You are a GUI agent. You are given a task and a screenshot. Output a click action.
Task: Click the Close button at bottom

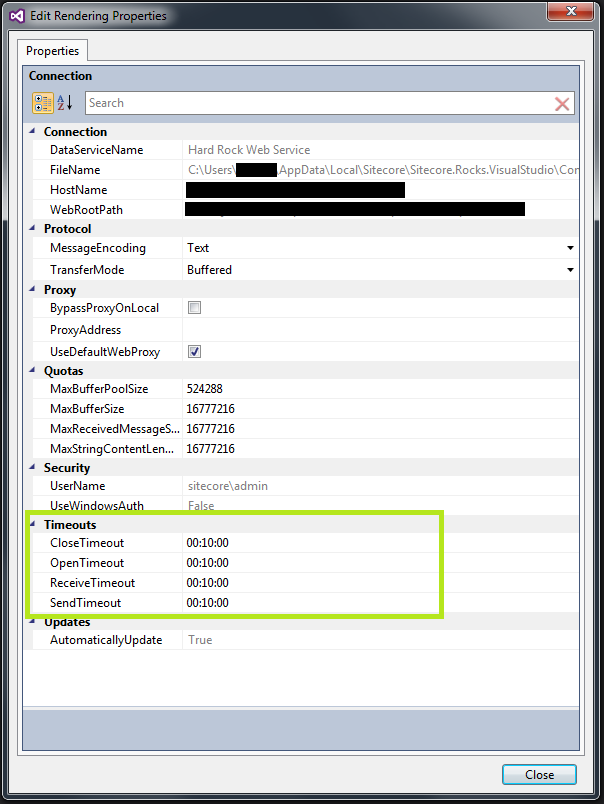point(539,774)
